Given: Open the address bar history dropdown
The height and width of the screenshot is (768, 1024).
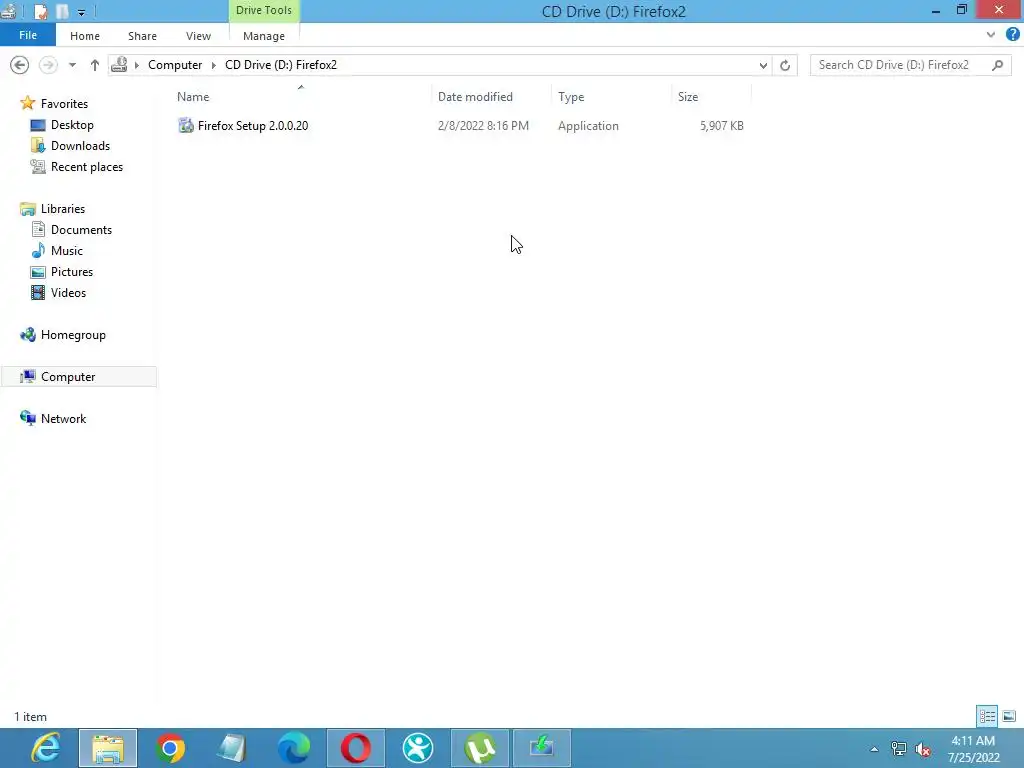Looking at the screenshot, I should coord(763,65).
